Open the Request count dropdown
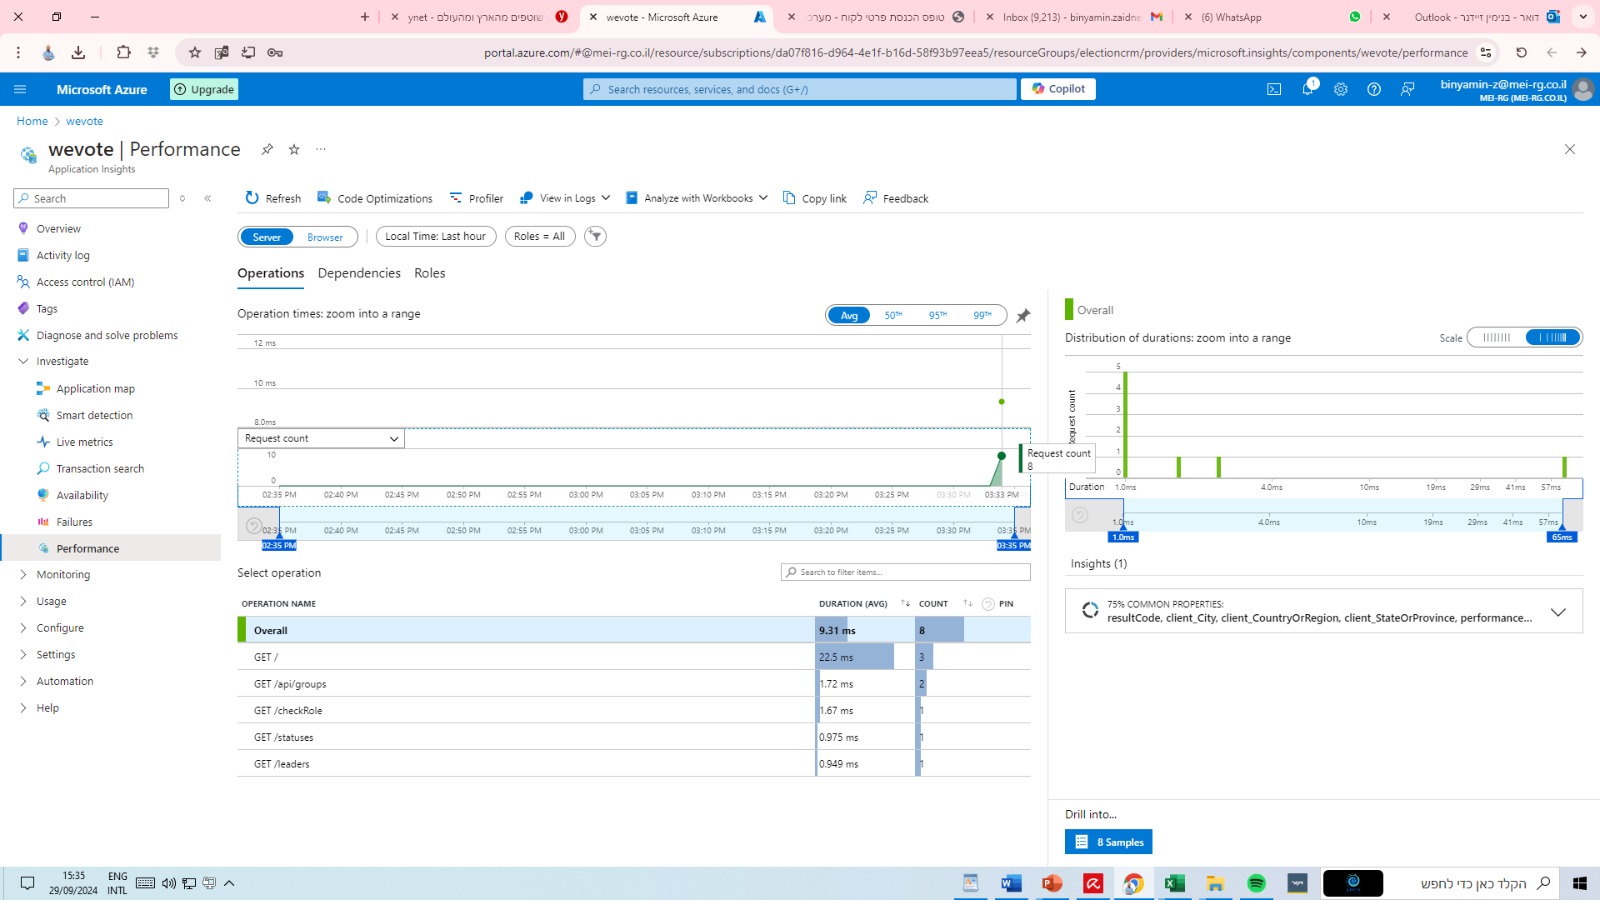Viewport: 1600px width, 900px height. 321,438
